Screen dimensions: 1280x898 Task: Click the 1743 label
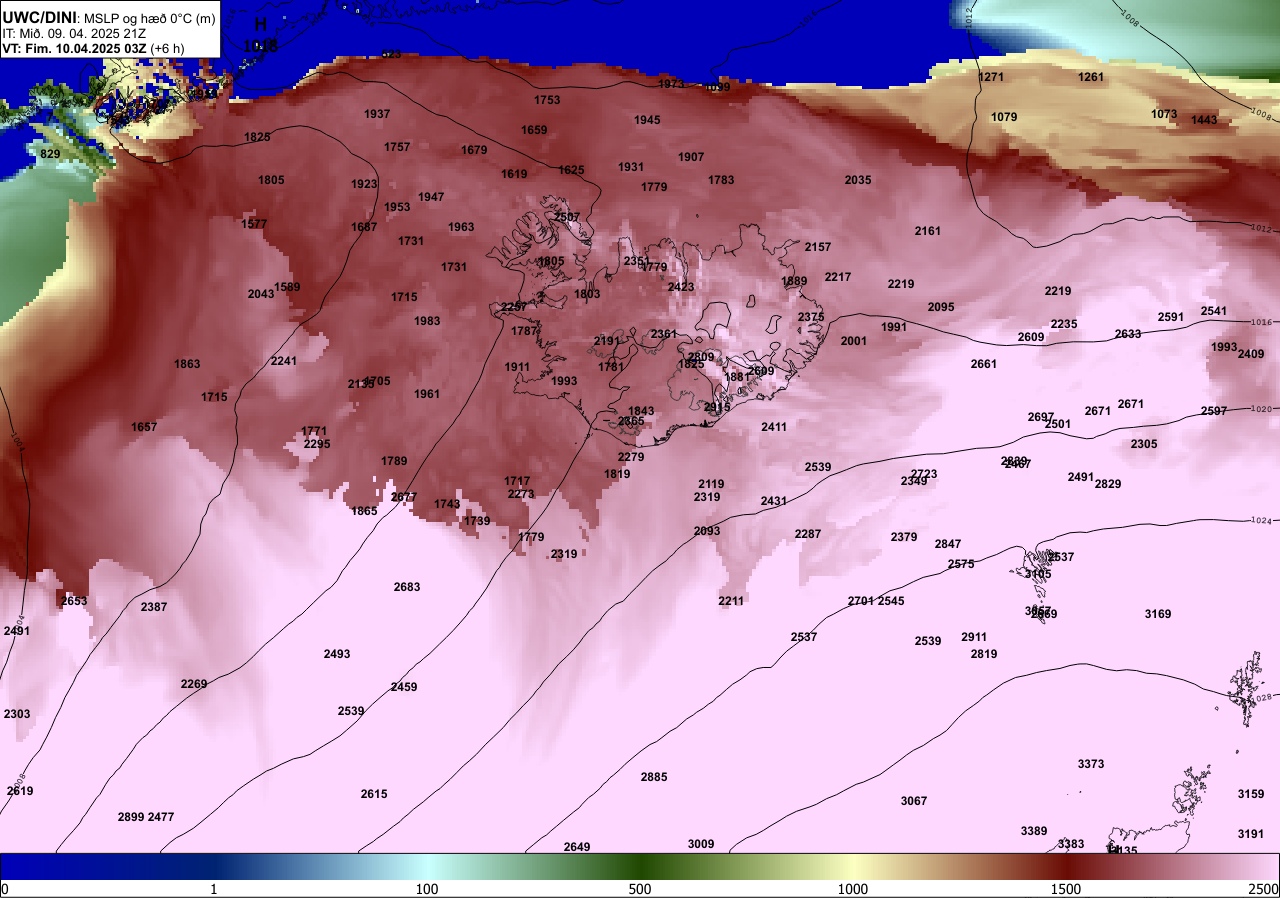(447, 504)
